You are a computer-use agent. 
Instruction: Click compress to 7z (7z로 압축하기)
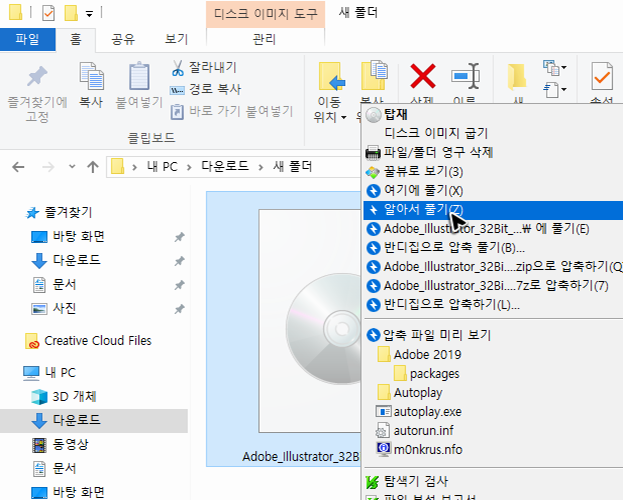click(x=493, y=286)
